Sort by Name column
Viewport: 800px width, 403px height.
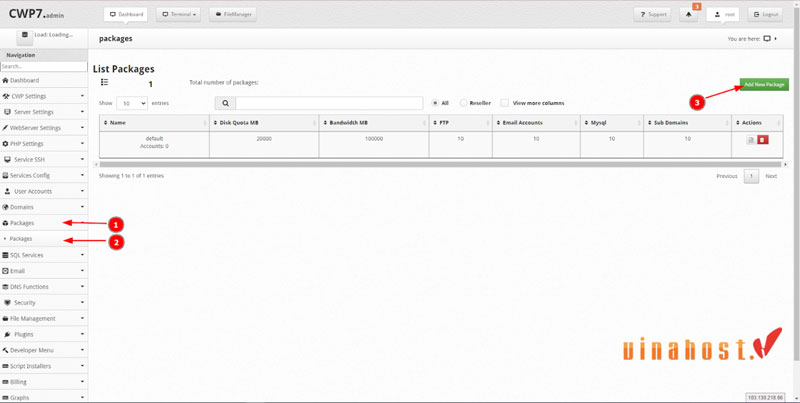click(x=154, y=123)
